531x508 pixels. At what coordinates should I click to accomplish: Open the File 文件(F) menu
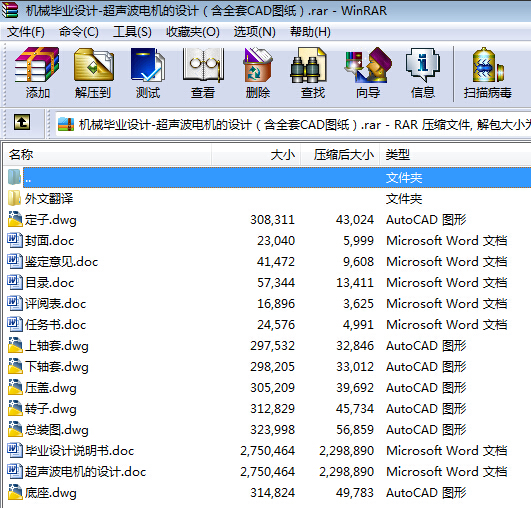pos(25,32)
